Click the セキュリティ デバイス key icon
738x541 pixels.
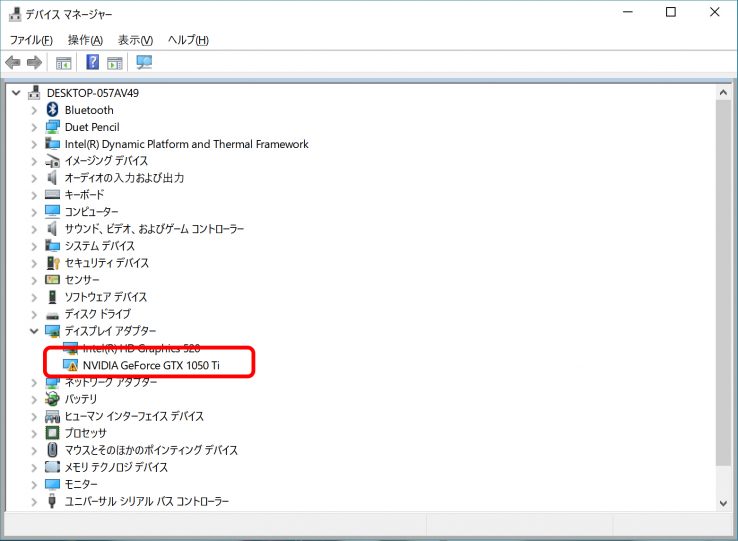pos(53,263)
